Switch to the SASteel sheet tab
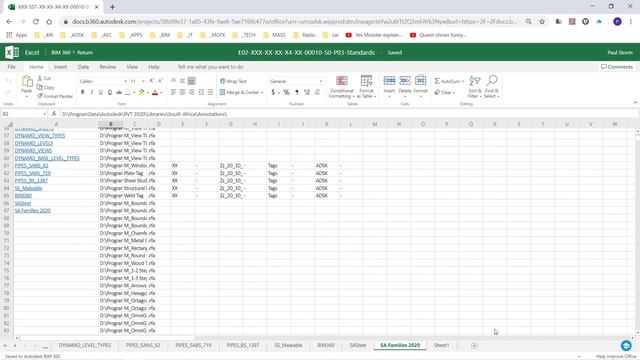The image size is (640, 360). click(358, 345)
